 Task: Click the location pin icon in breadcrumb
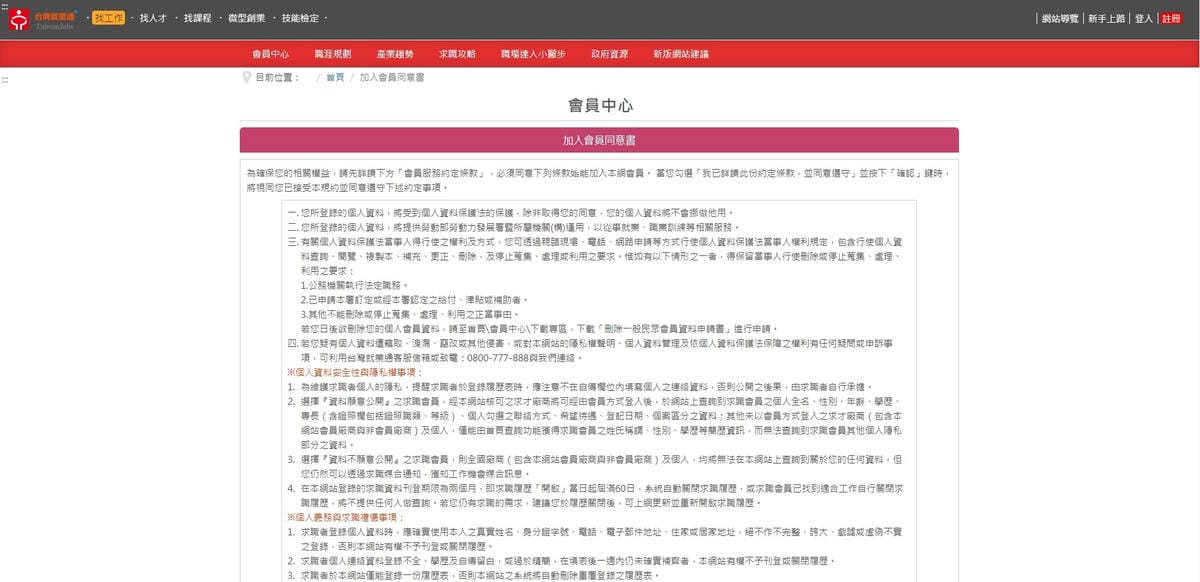tap(246, 77)
